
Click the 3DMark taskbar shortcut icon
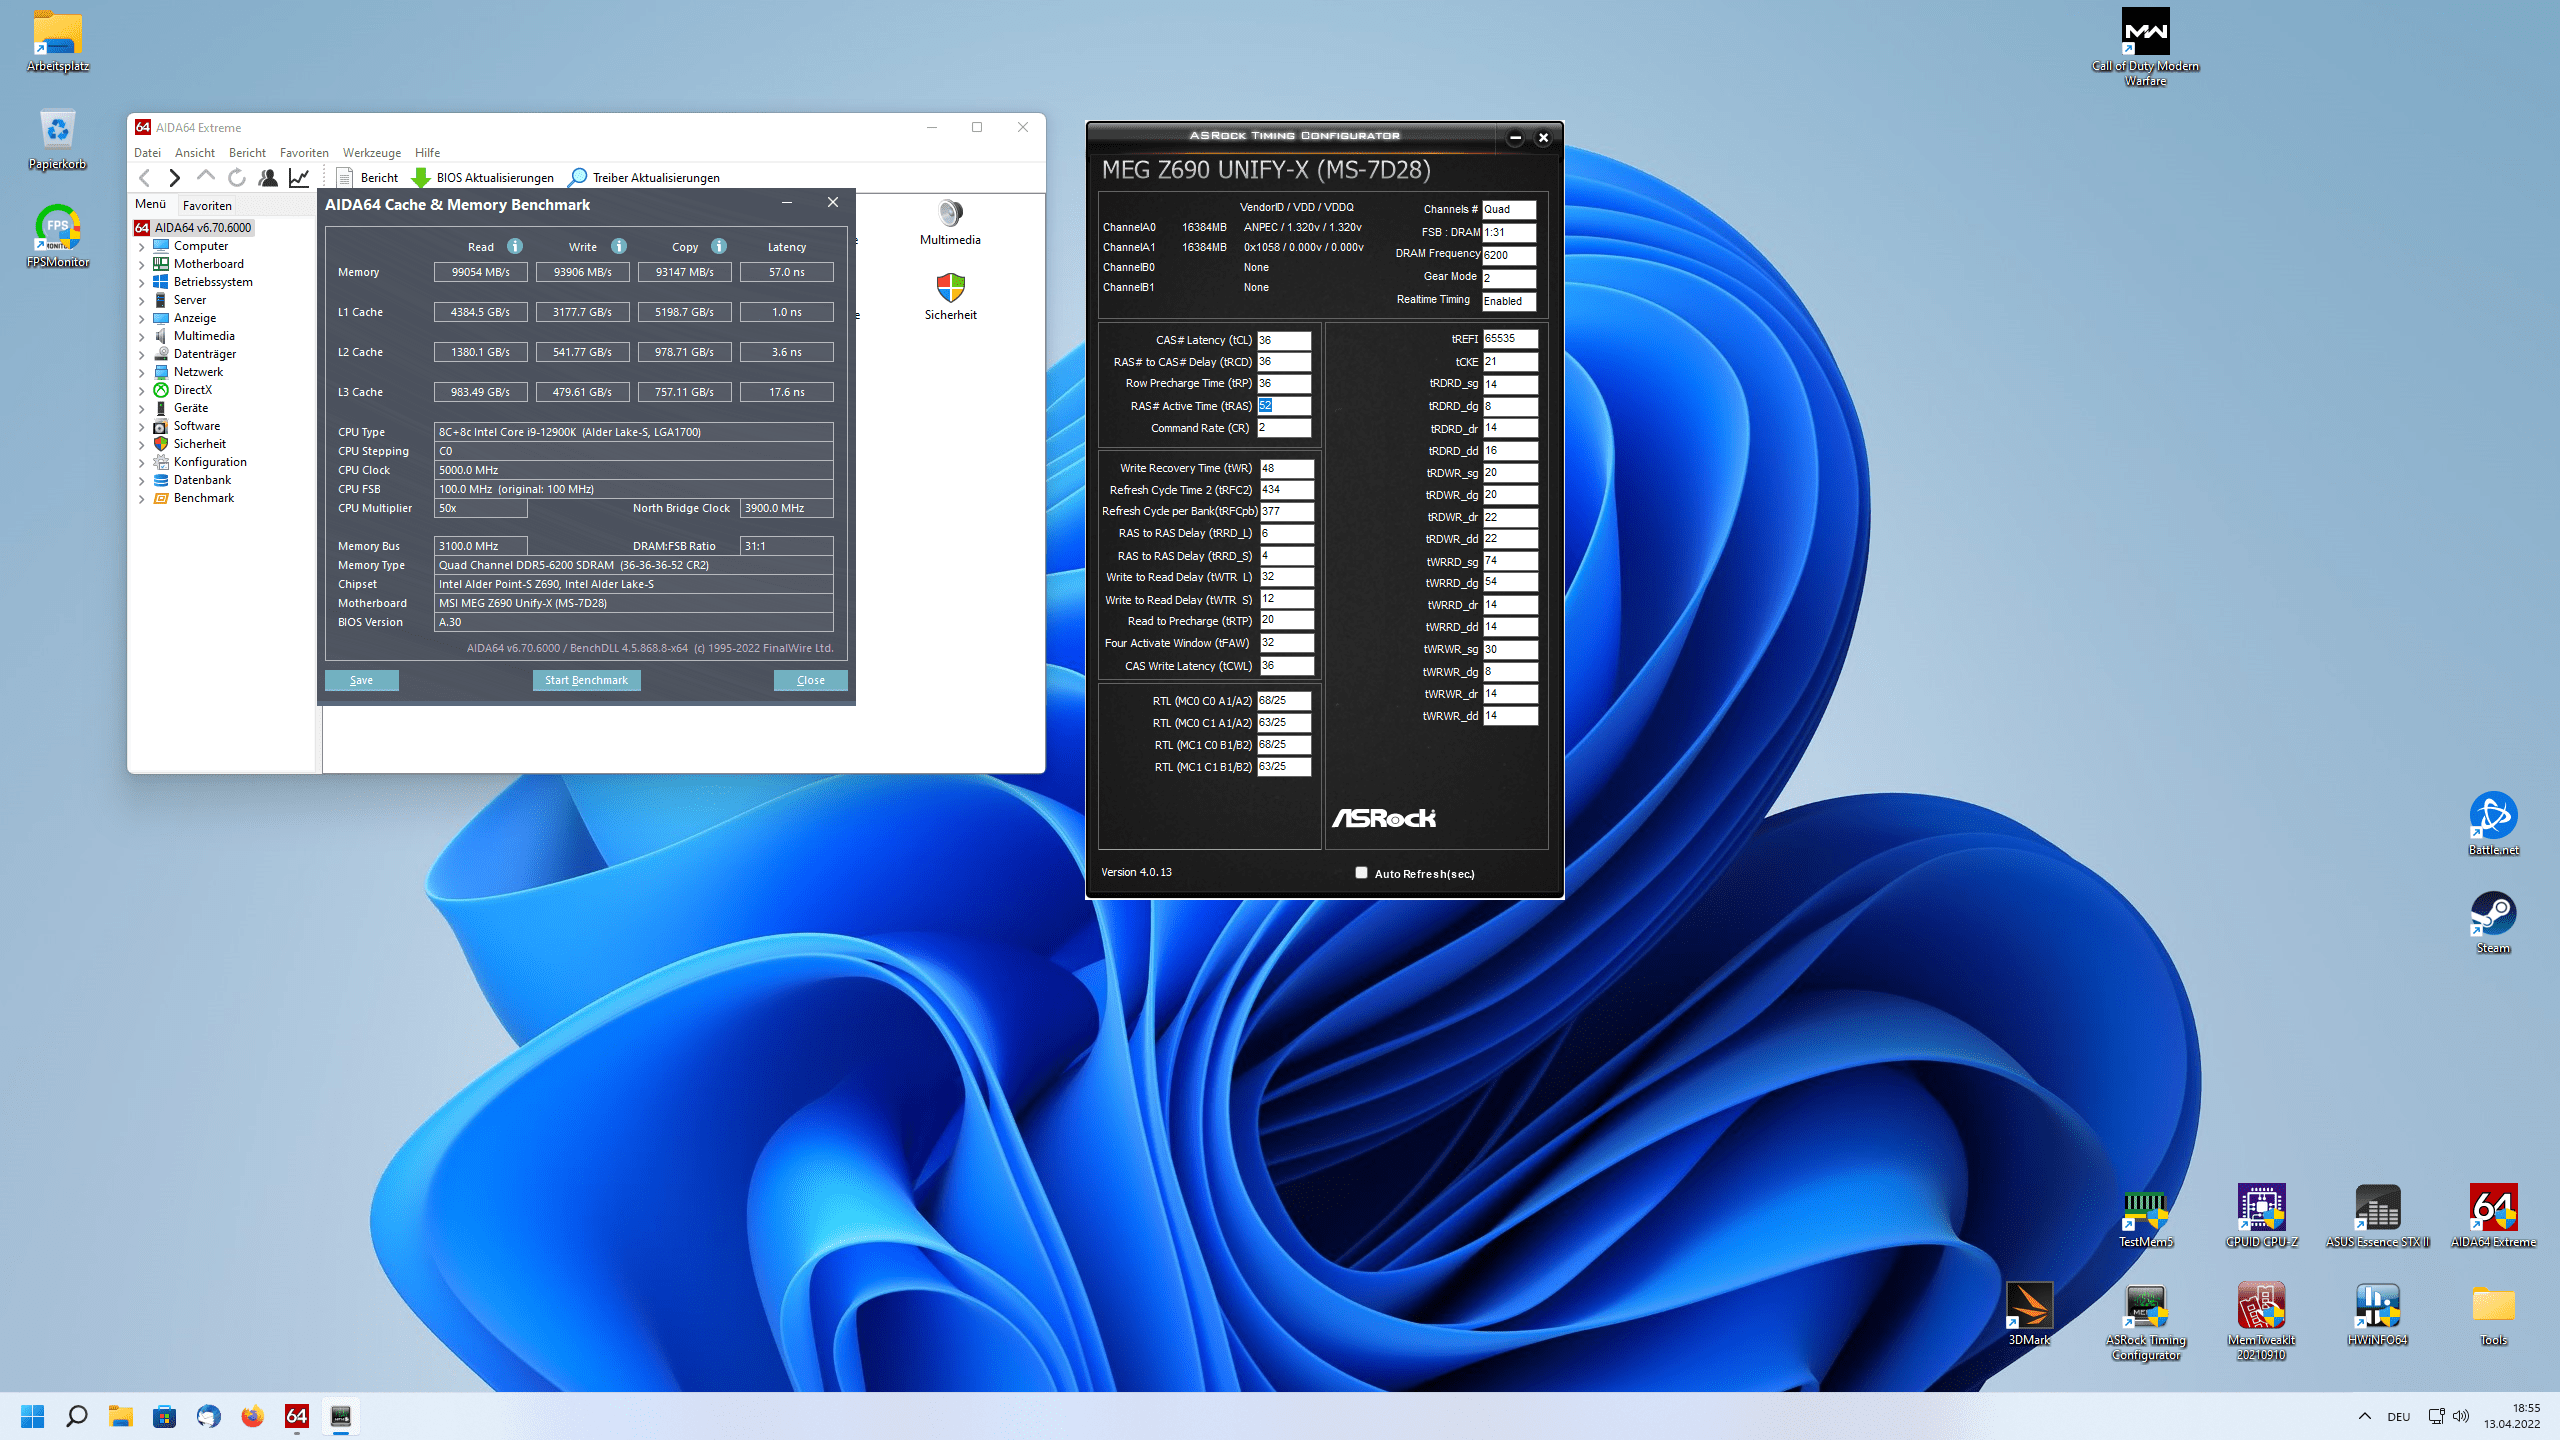coord(2029,1308)
